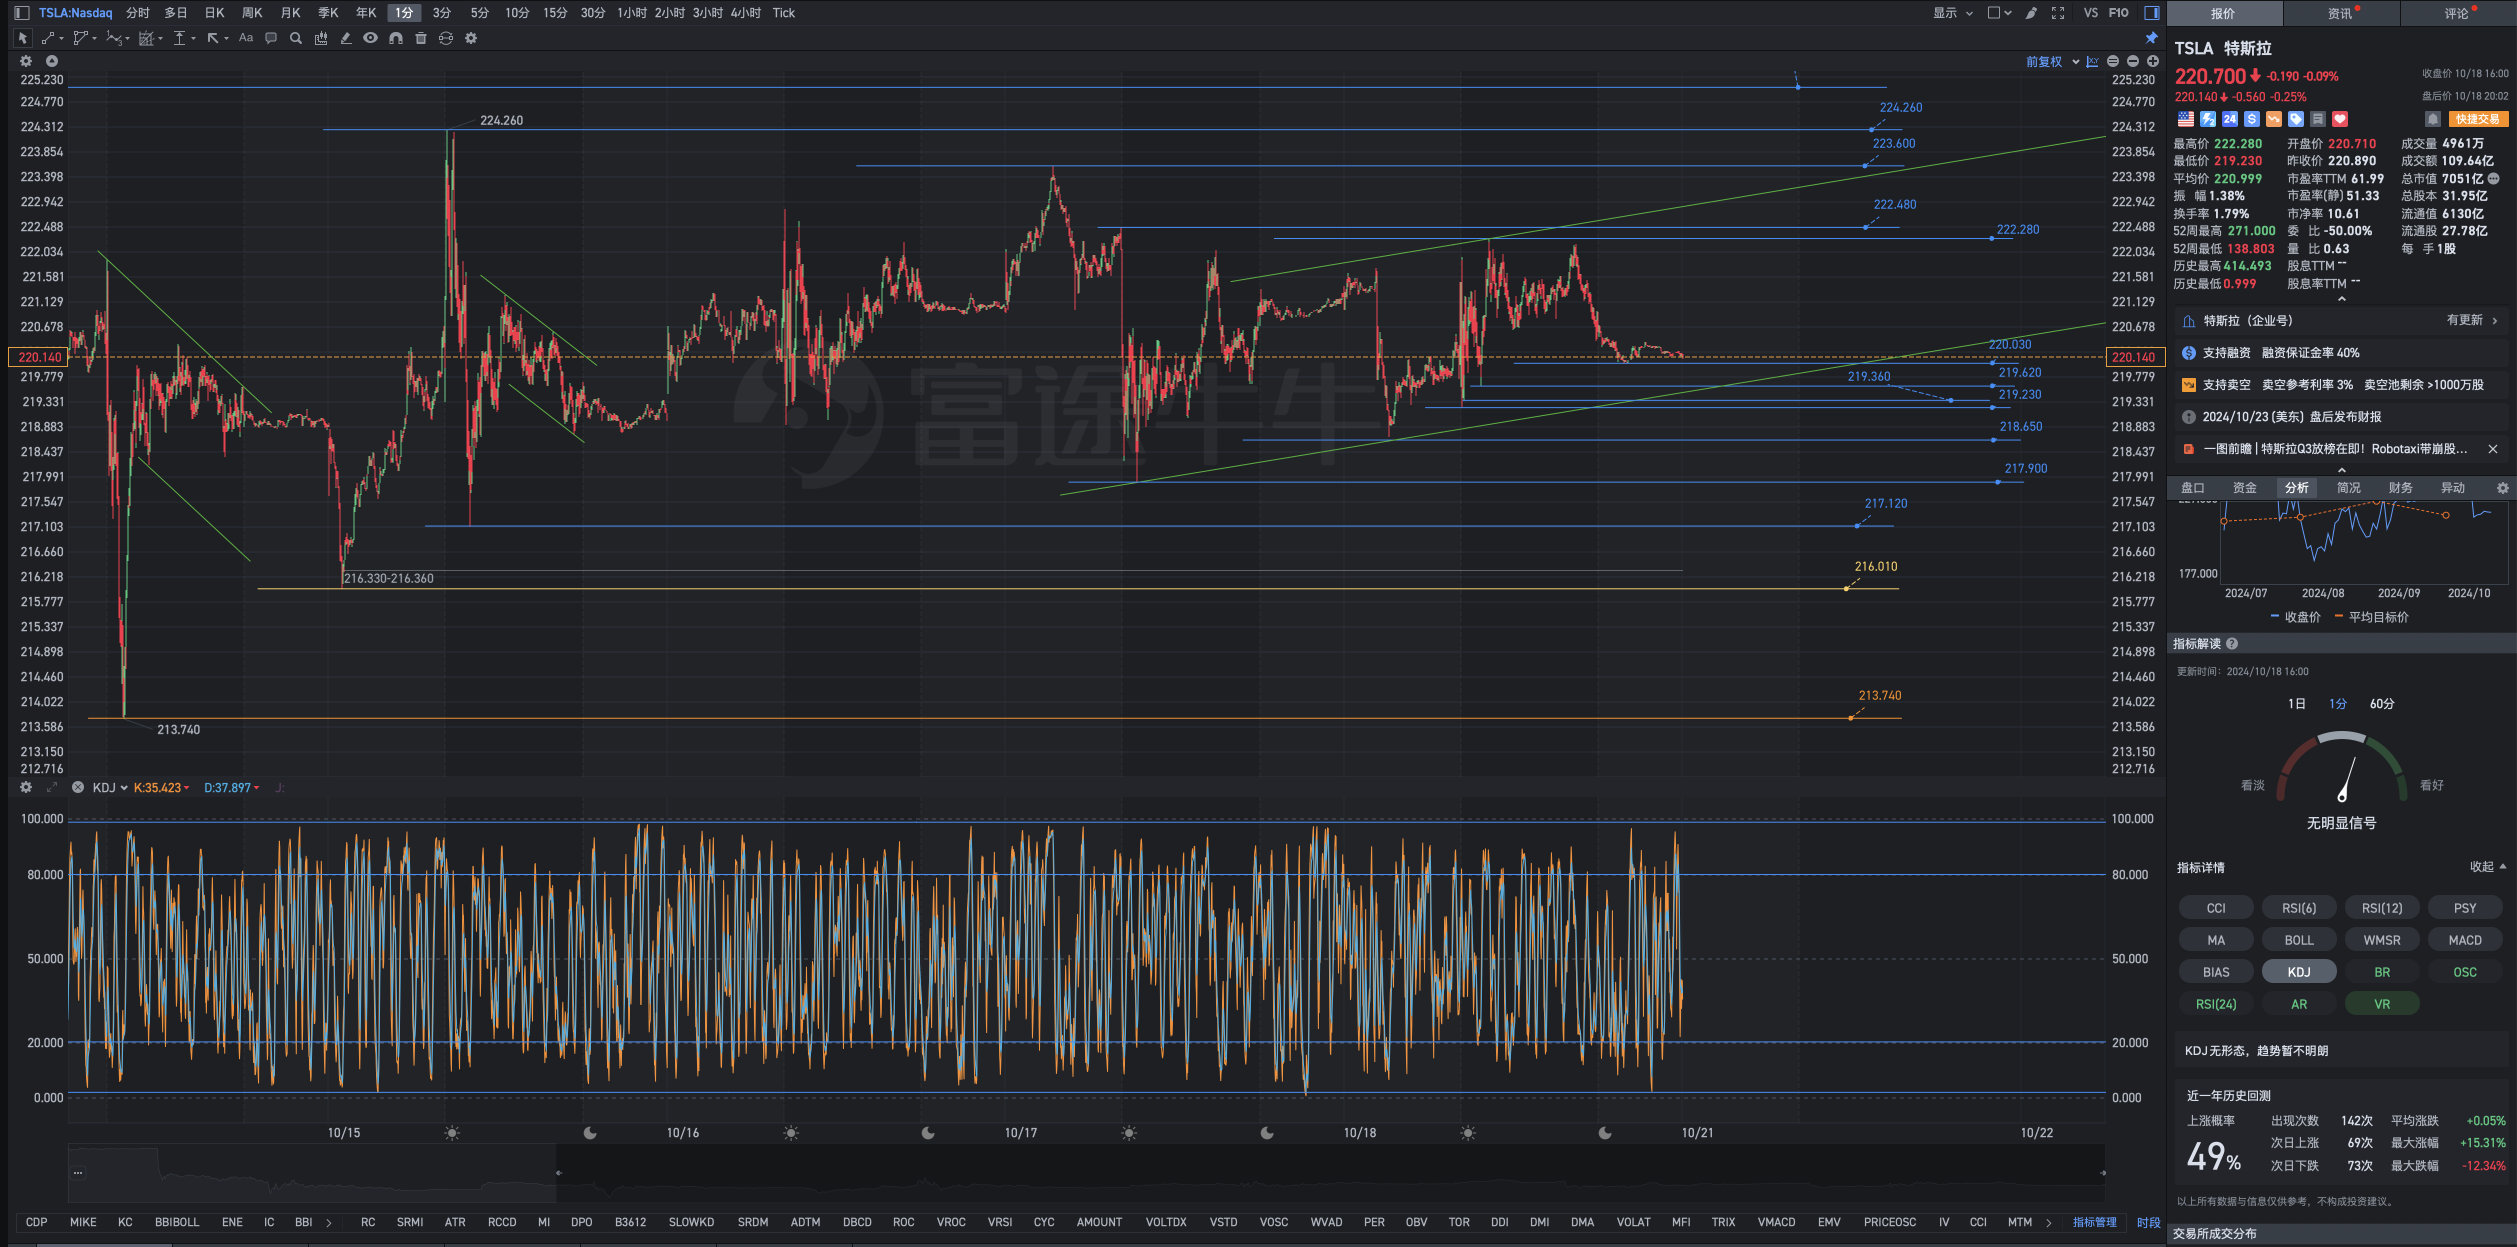Click the 快捷交易 quick trade button
Viewport: 2517px width, 1247px height.
(x=2478, y=119)
